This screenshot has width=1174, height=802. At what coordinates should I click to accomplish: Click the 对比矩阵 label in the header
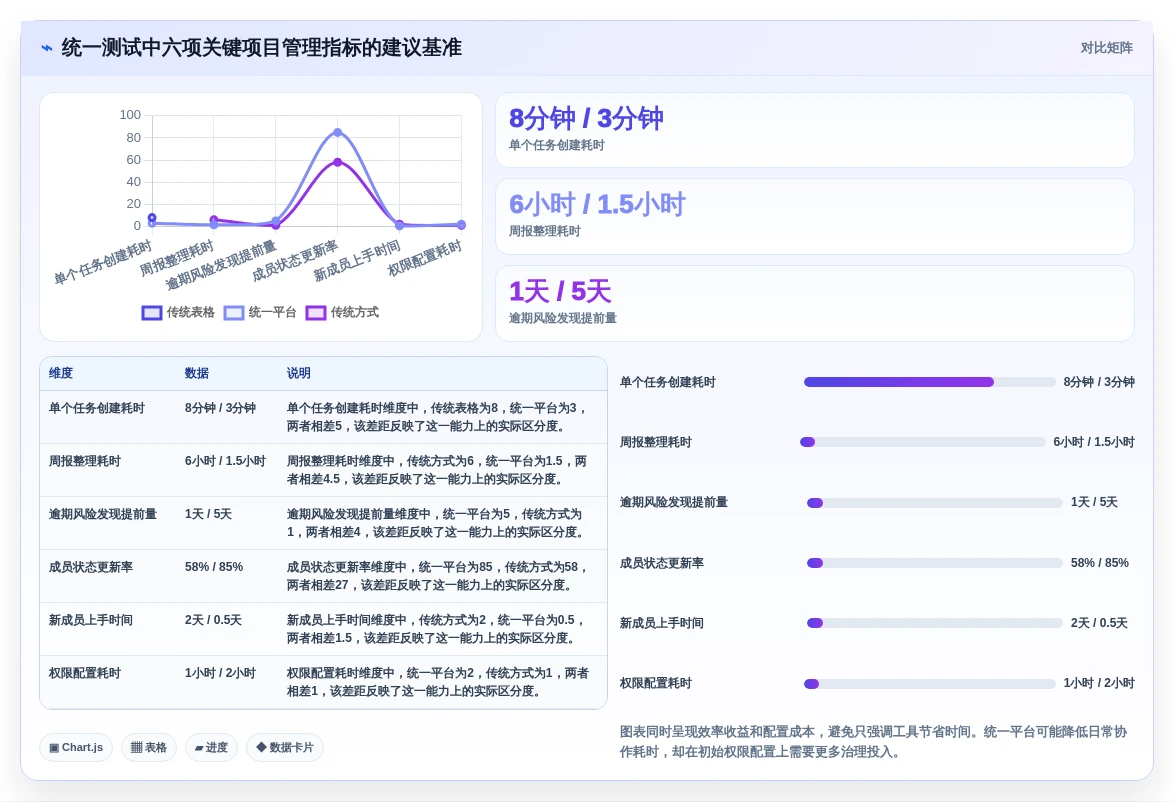pos(1106,48)
